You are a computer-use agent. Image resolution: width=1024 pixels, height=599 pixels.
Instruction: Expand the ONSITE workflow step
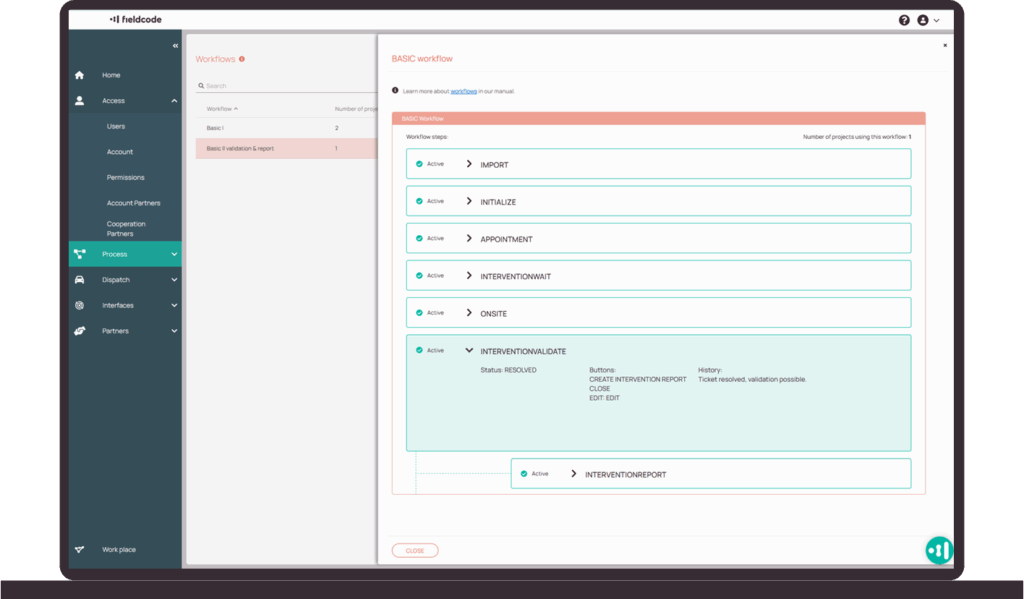pyautogui.click(x=469, y=313)
